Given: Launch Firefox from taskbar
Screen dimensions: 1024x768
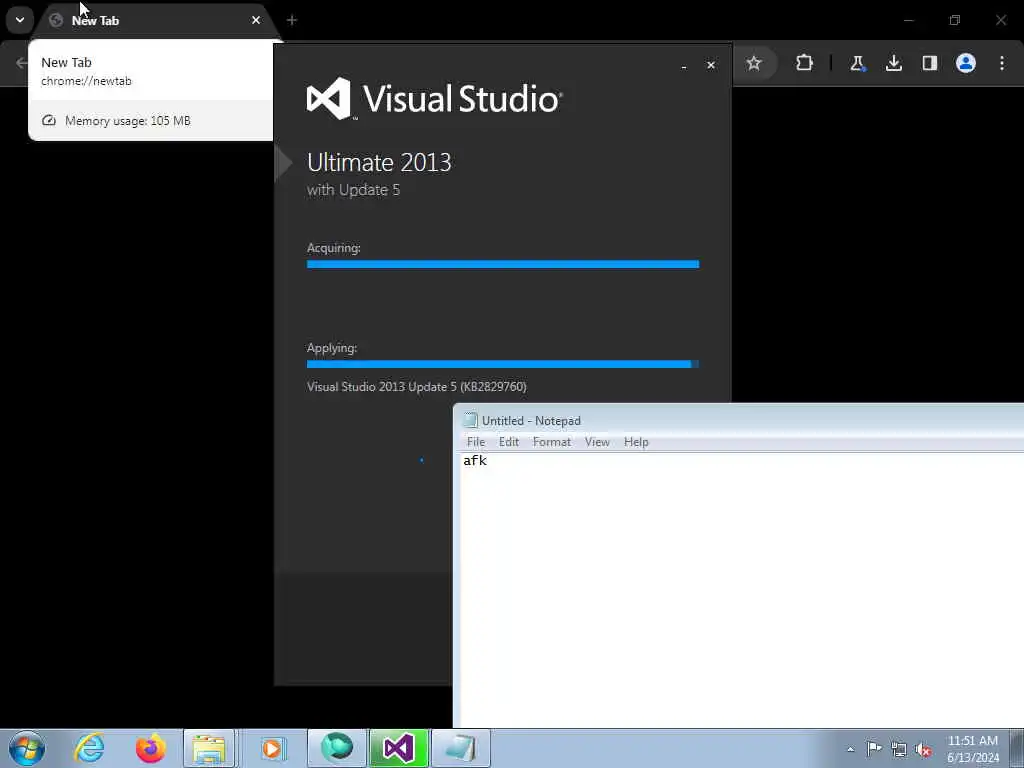Looking at the screenshot, I should point(150,748).
